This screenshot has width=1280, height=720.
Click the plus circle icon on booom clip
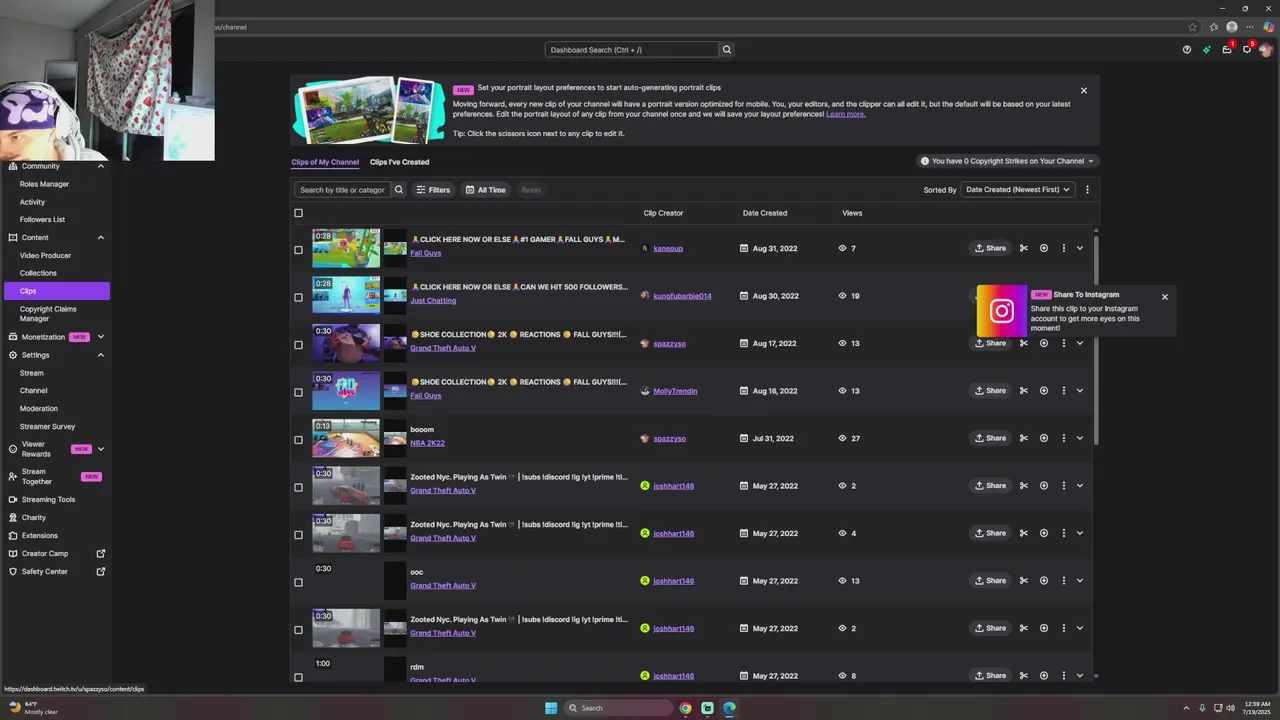click(x=1044, y=438)
